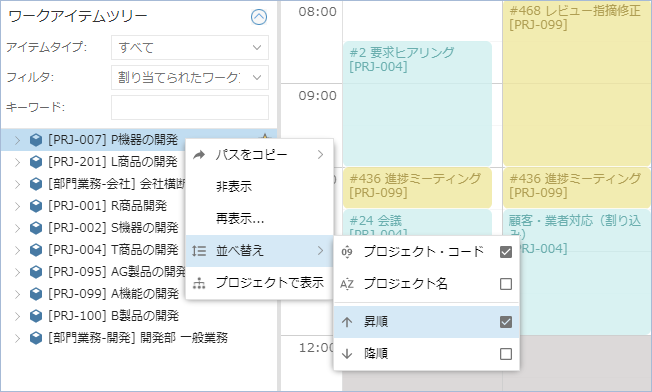The image size is (652, 392).
Task: Click the share arrow icon beside パスをコピー
Action: (199, 155)
